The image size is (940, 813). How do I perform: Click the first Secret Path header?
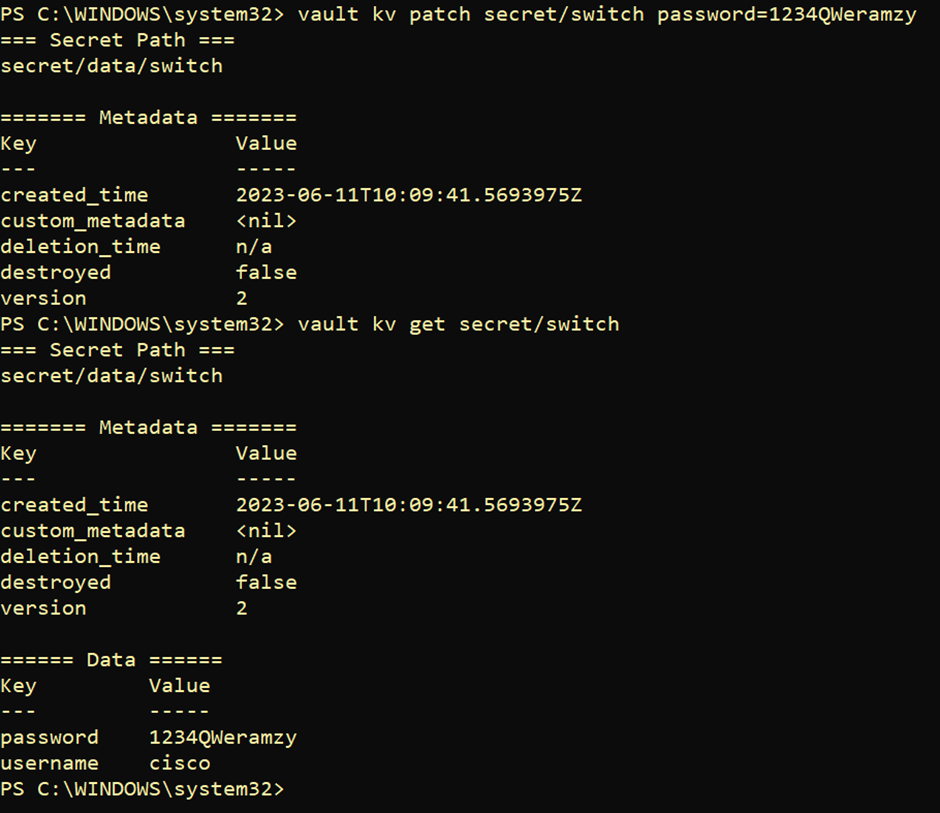pyautogui.click(x=118, y=40)
